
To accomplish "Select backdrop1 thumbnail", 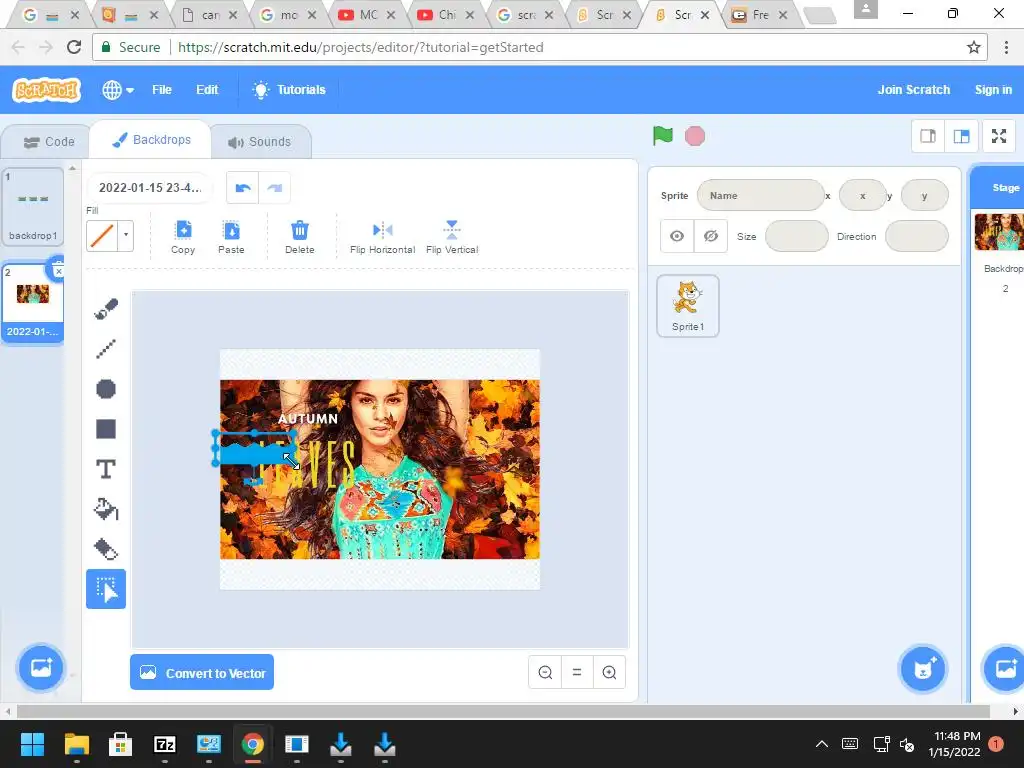I will (x=33, y=206).
